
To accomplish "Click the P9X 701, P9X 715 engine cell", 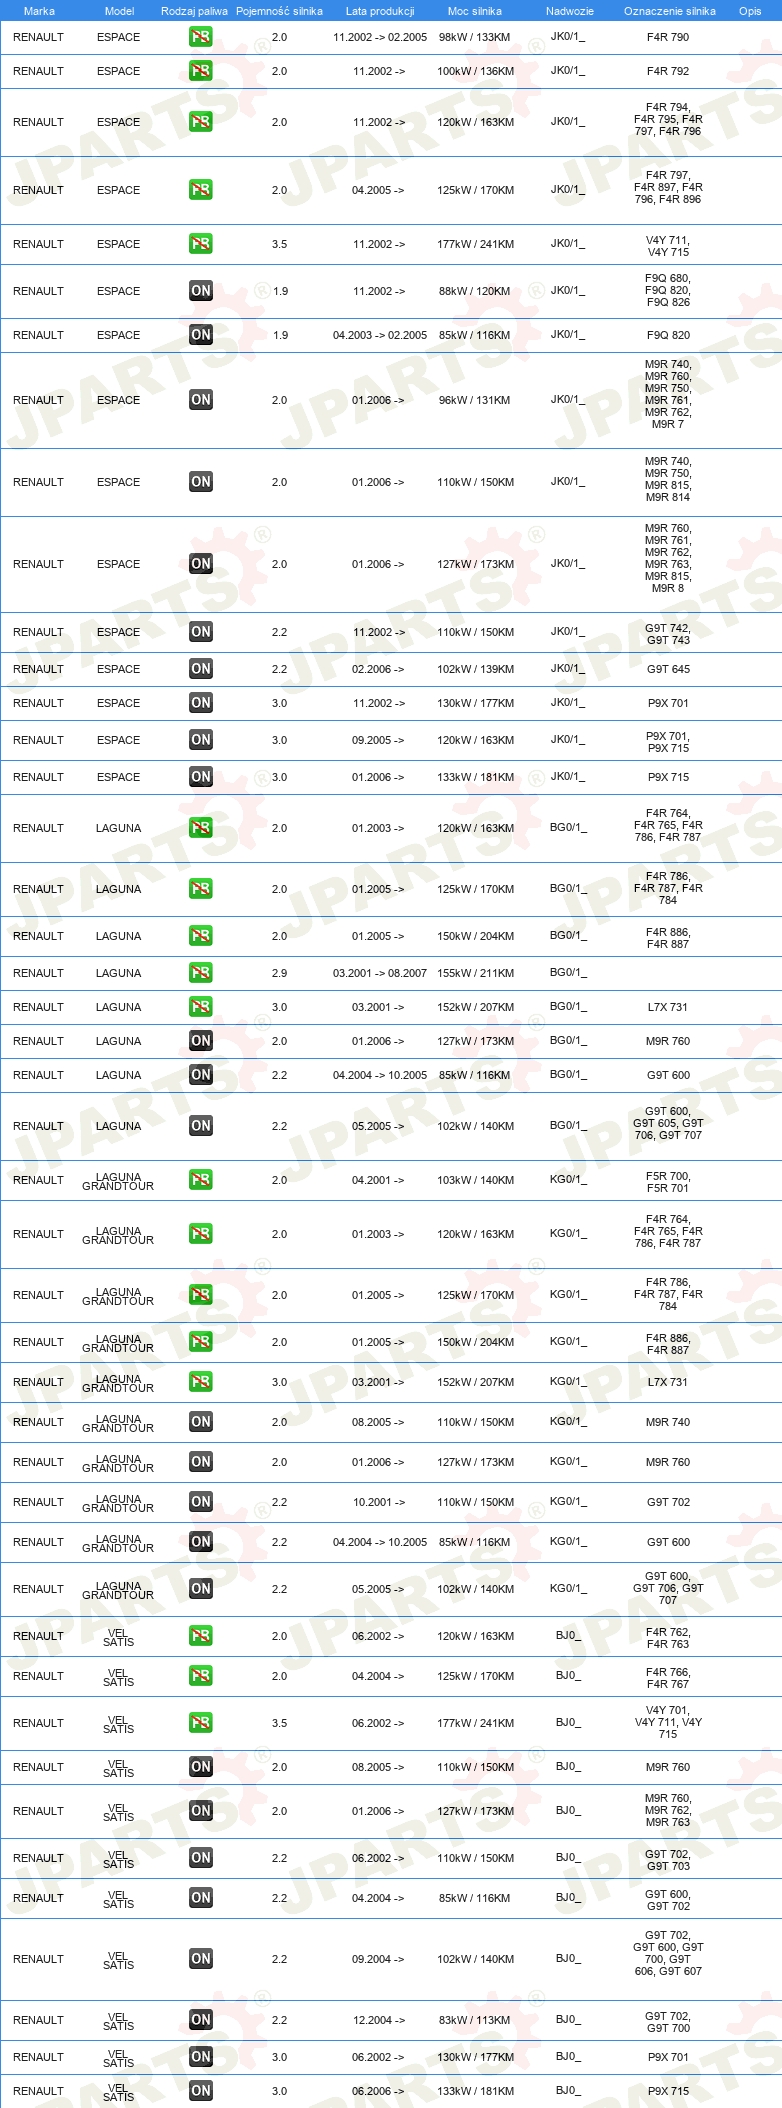I will [668, 741].
